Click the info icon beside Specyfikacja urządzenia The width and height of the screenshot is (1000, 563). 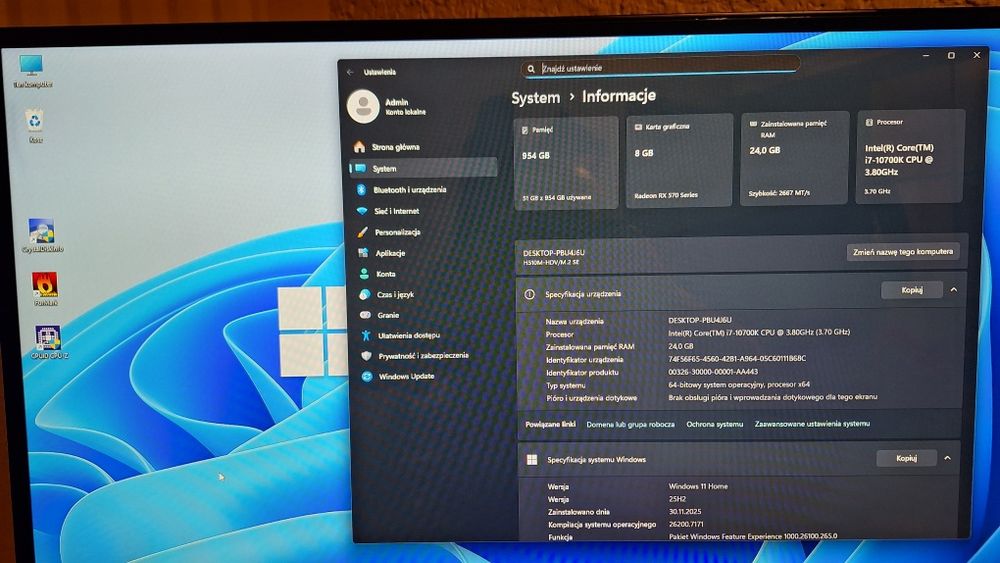coord(529,295)
